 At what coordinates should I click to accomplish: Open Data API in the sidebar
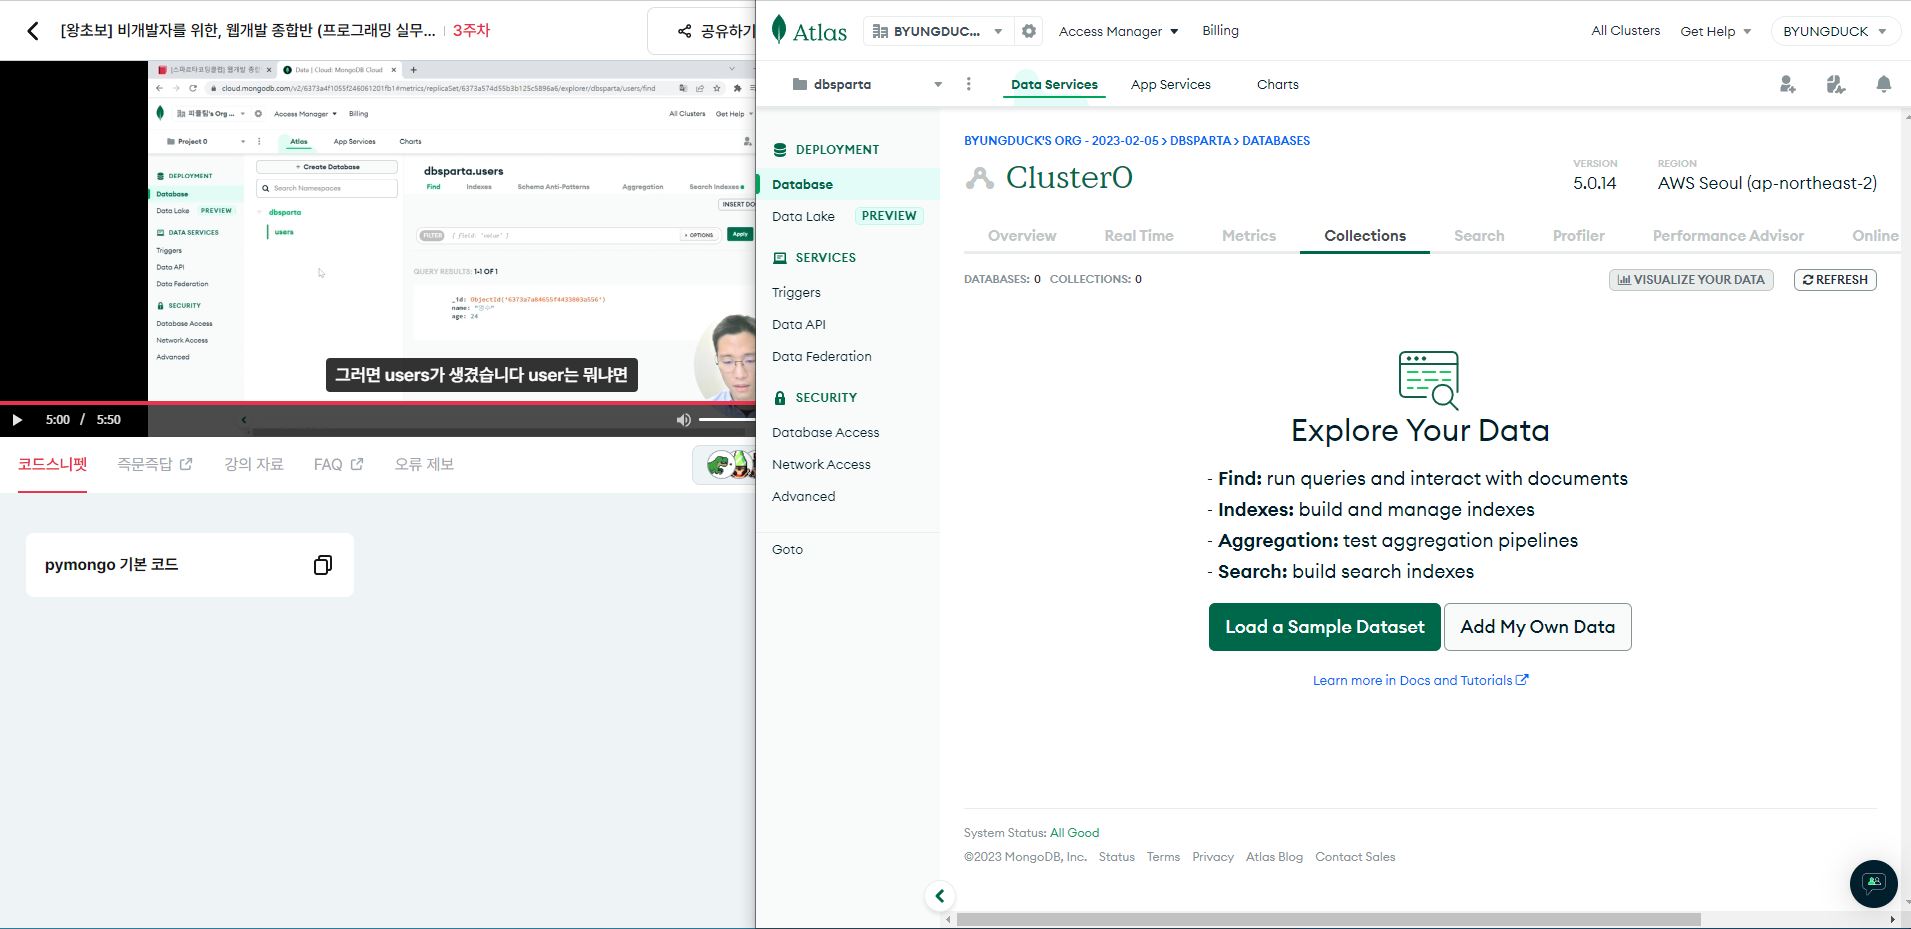pos(799,325)
